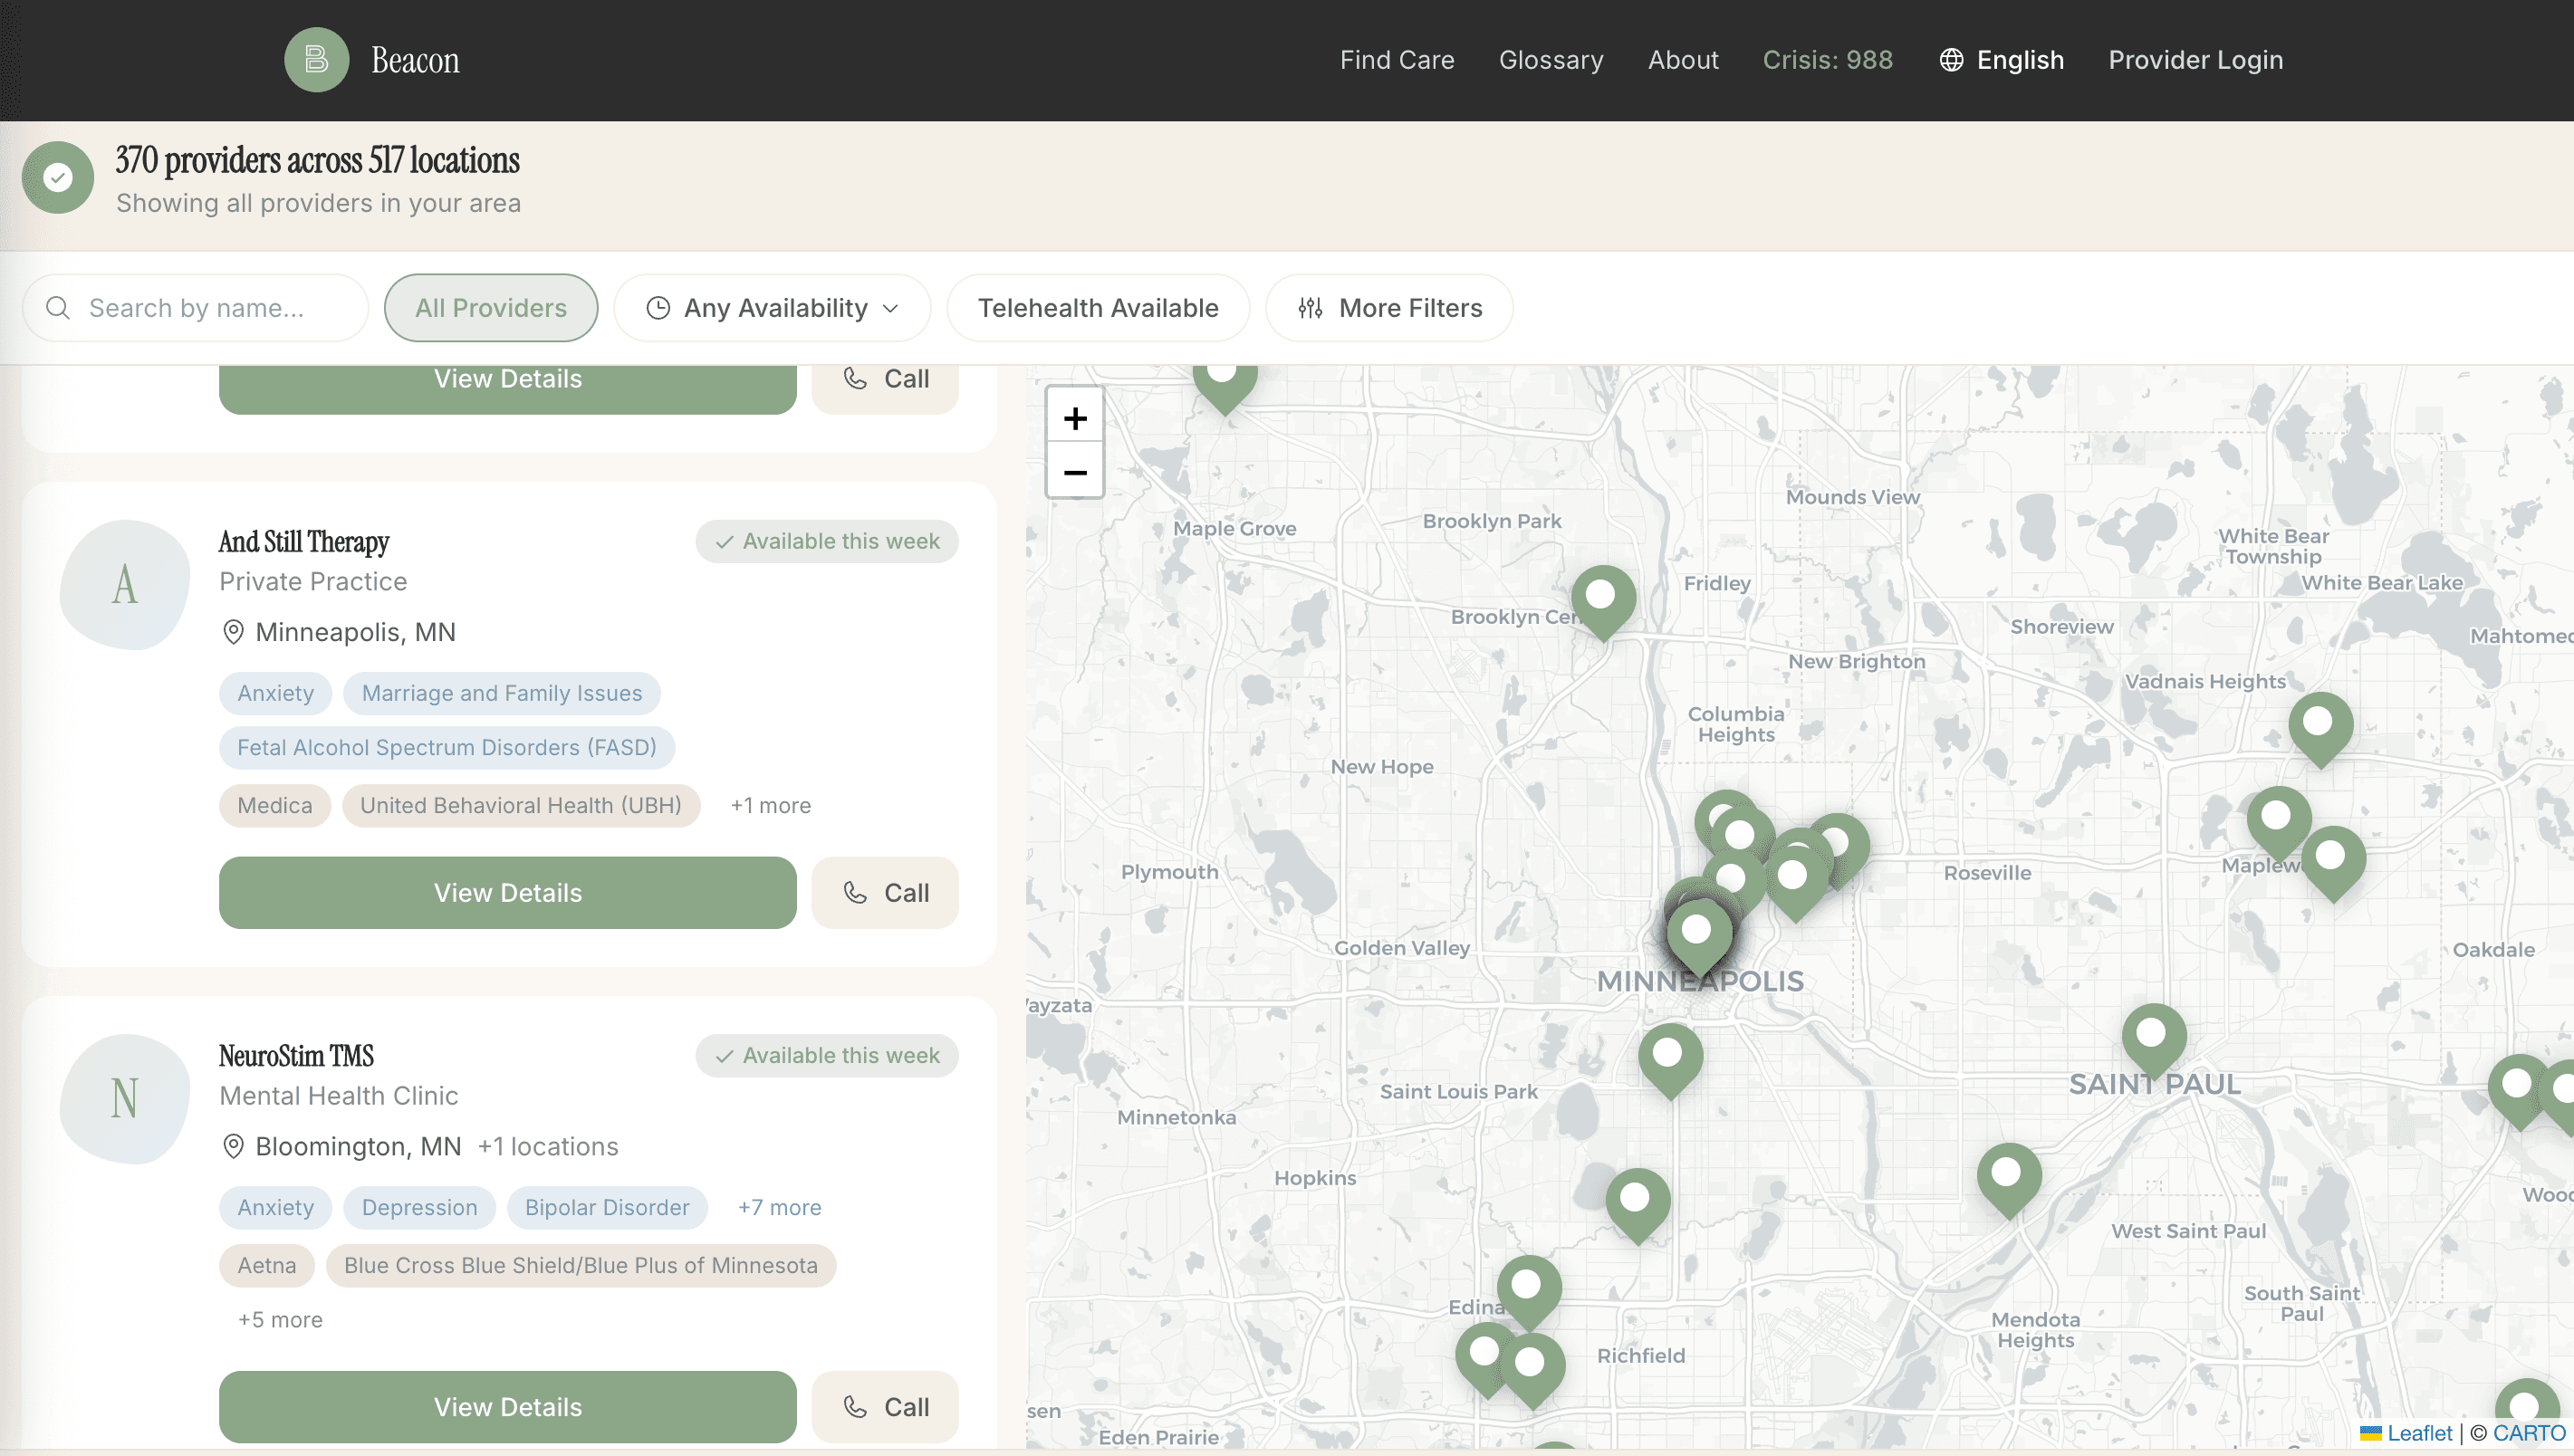Click the globe language icon

coord(1951,60)
